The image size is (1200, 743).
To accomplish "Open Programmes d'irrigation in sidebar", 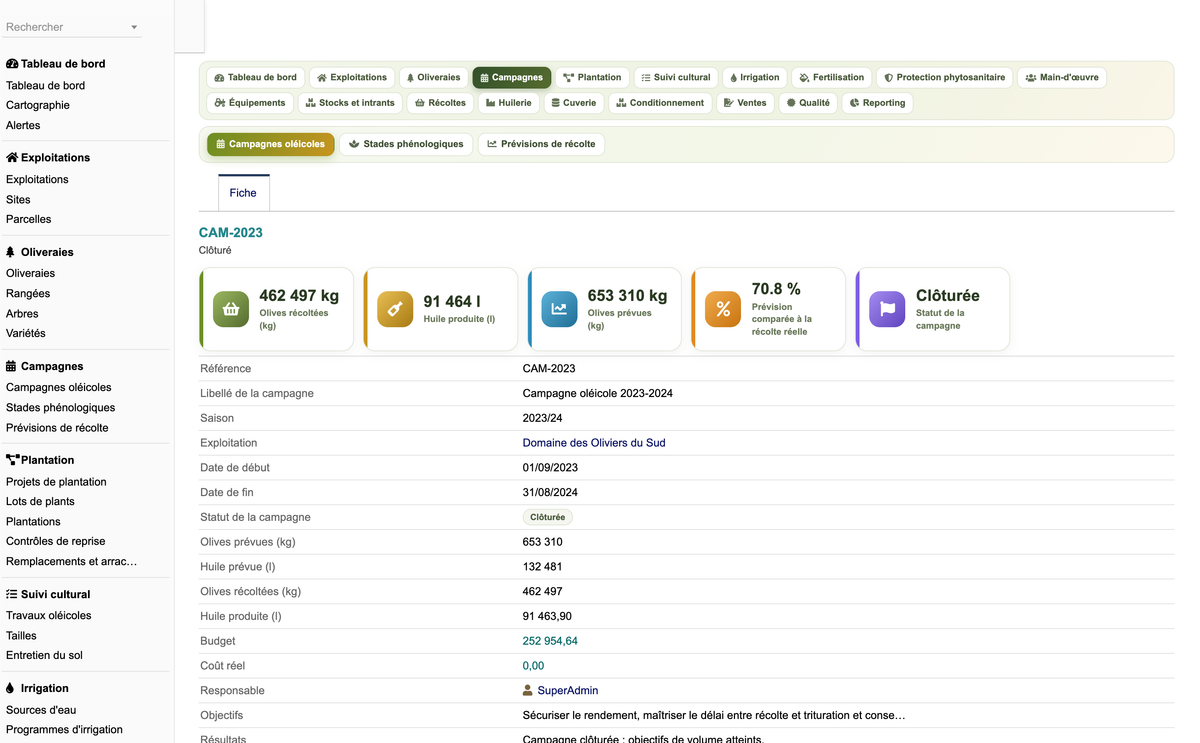I will coord(64,730).
